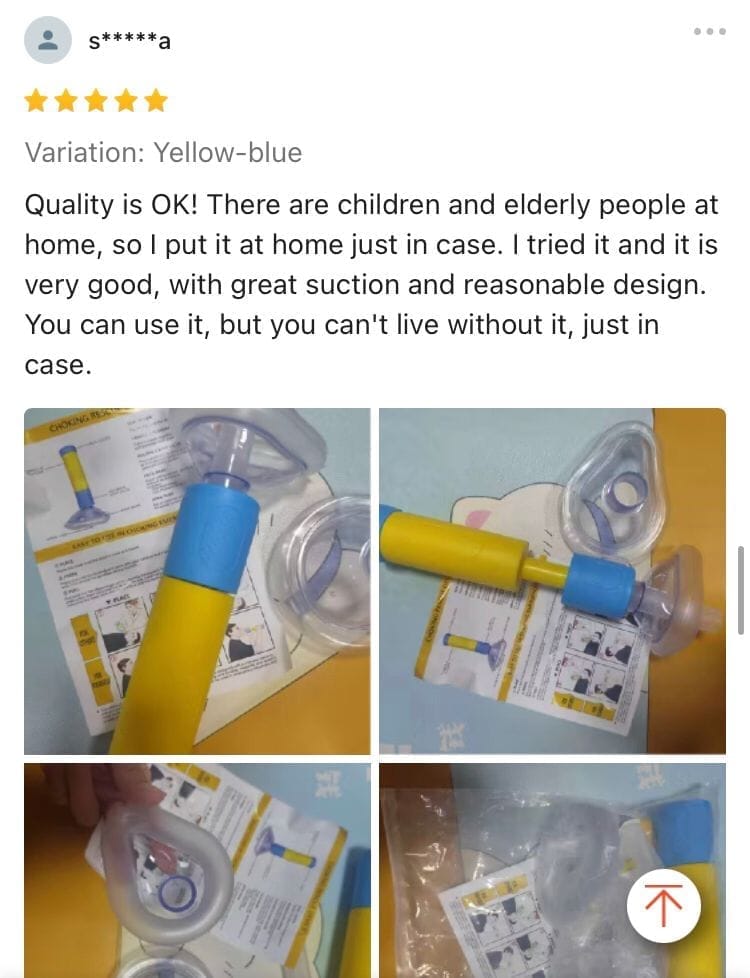Select the second rating star

point(66,100)
